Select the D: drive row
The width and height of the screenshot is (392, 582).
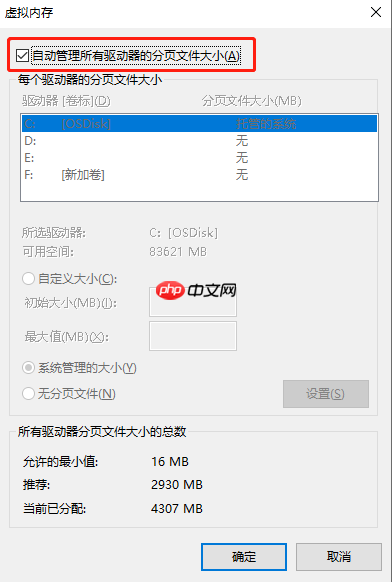[x=199, y=141]
